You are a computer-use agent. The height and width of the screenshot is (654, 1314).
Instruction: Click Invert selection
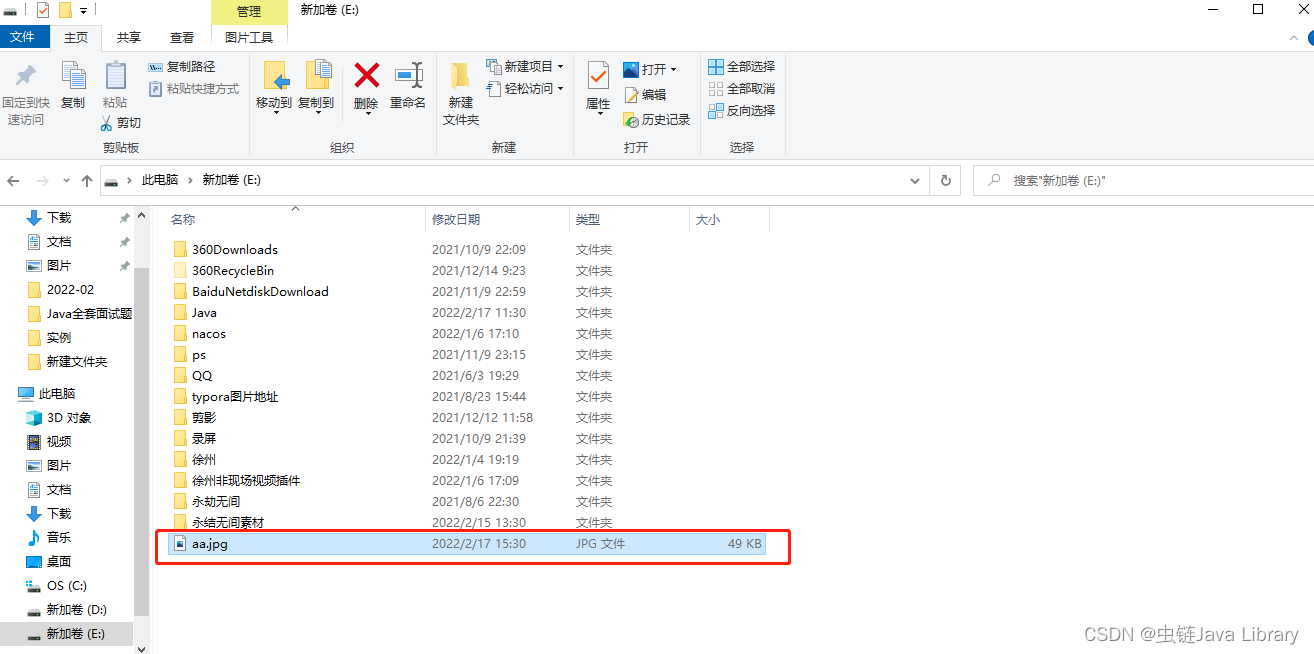coord(741,111)
